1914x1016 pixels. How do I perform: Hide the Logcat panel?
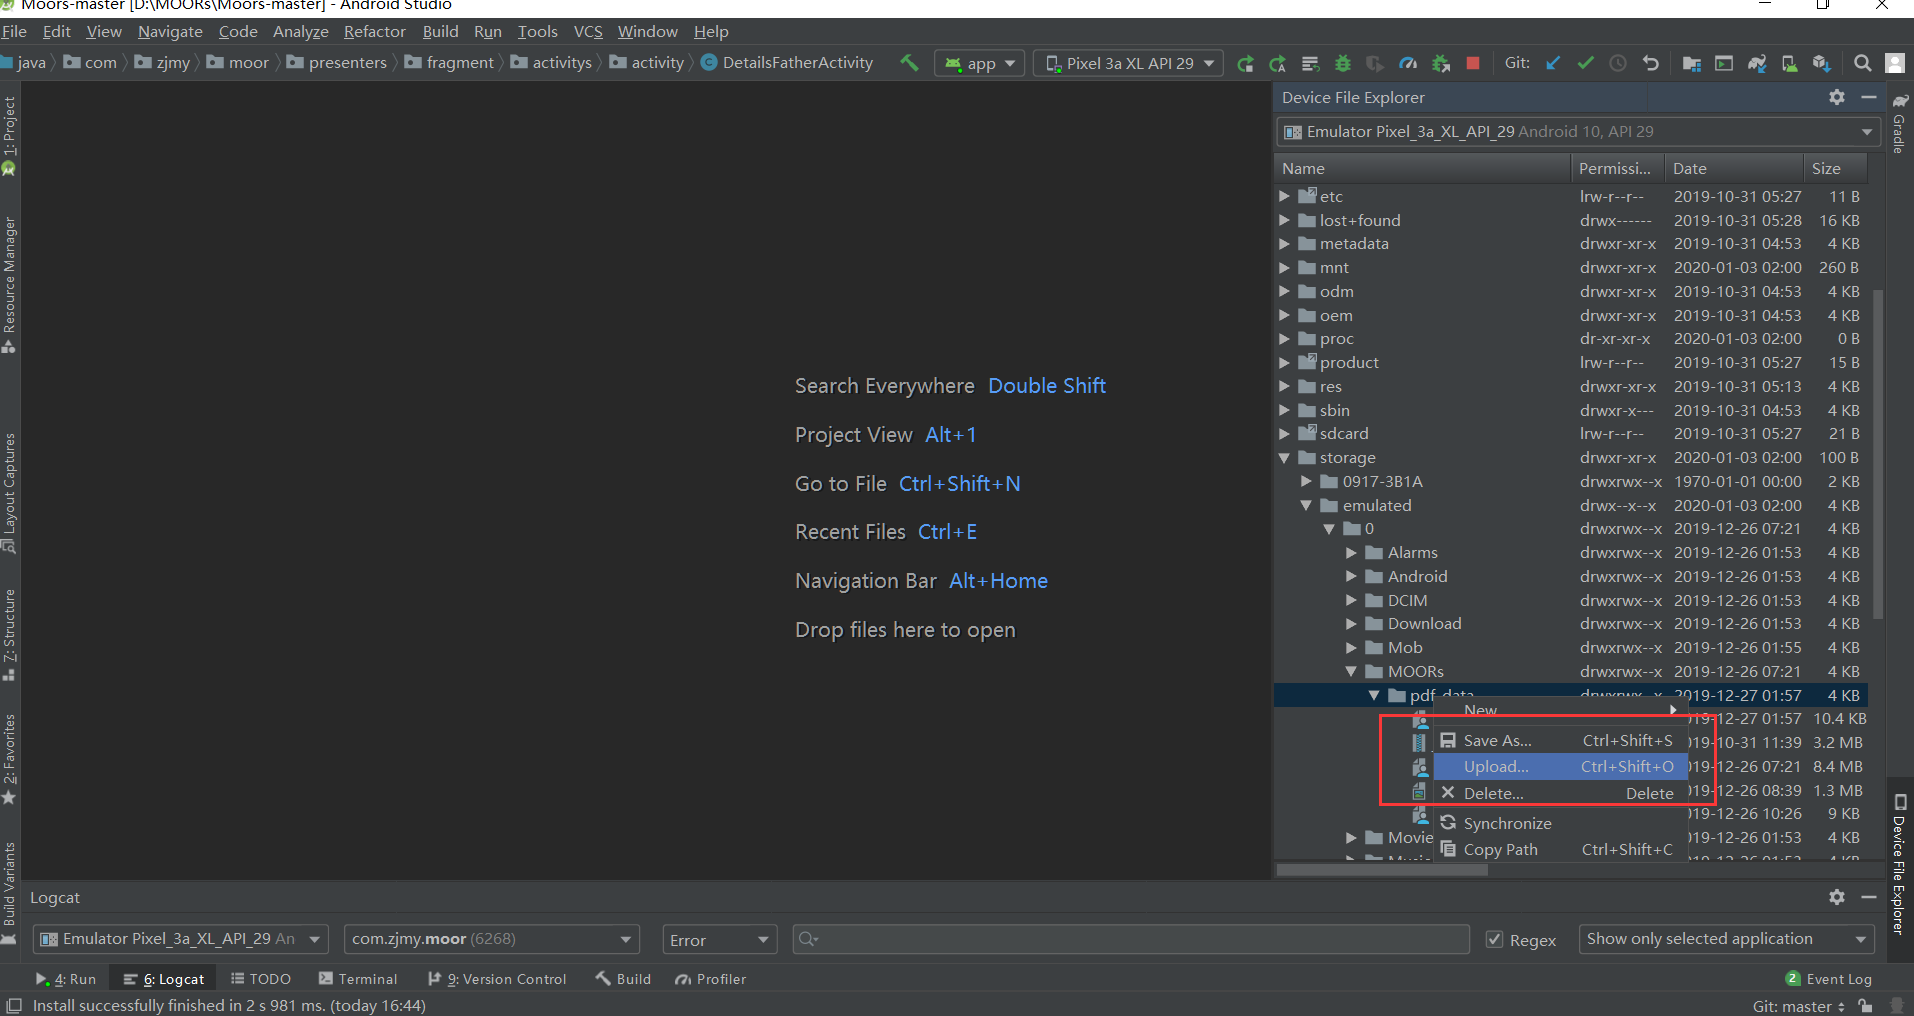(x=1868, y=897)
